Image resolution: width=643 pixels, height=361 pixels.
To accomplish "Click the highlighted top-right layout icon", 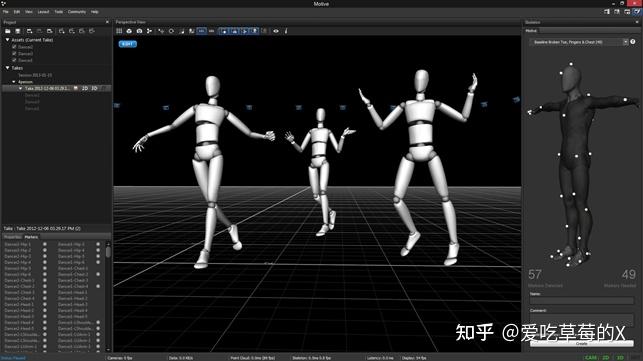I will [637, 12].
